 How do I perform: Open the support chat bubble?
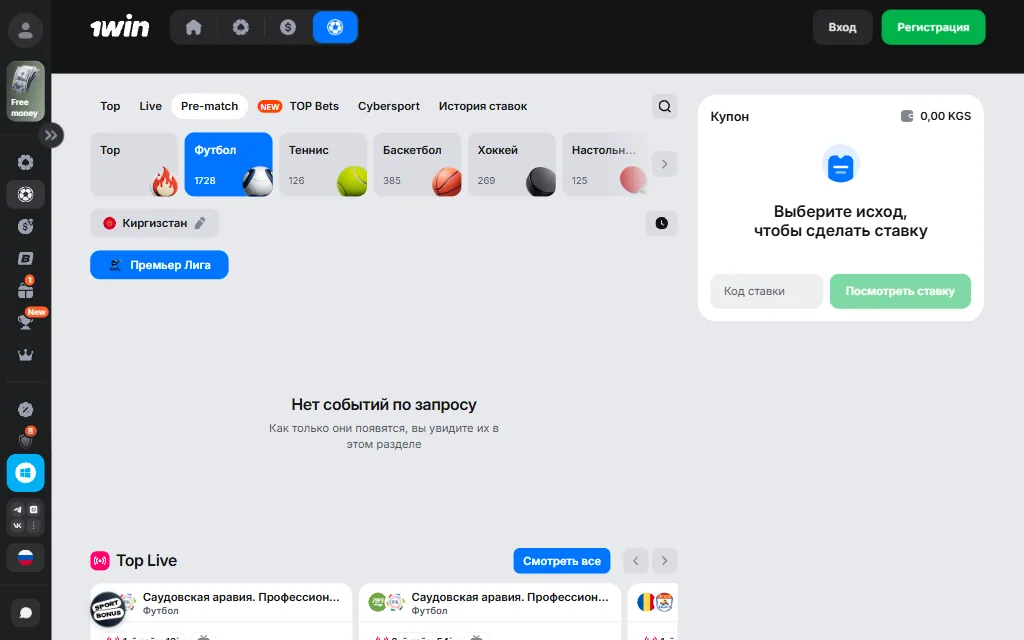(x=25, y=613)
